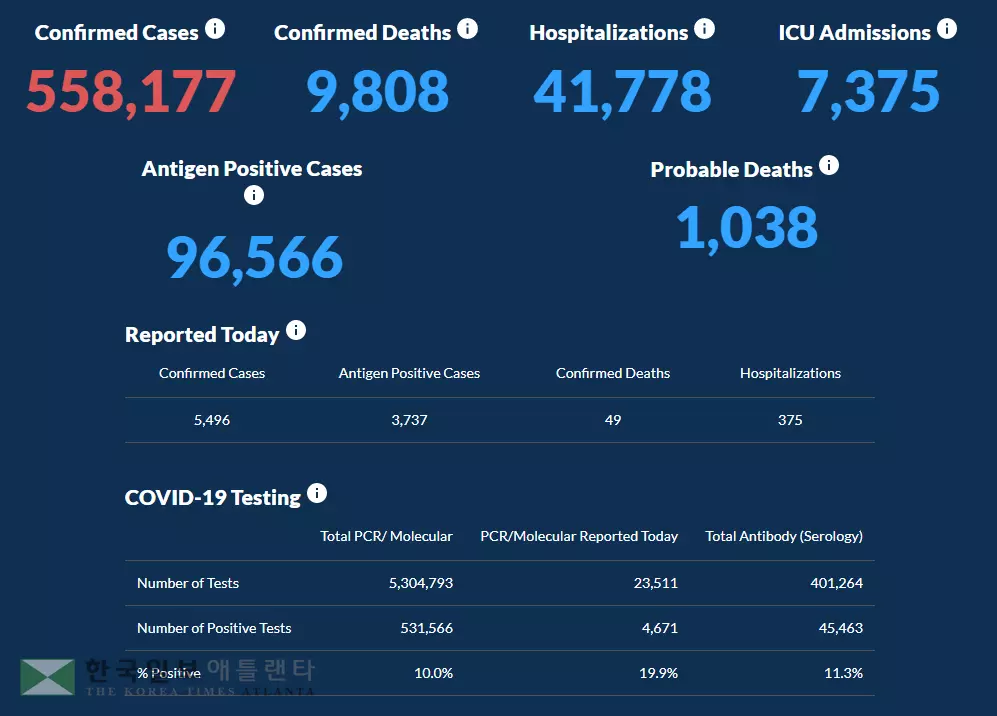Open the info icon under Antigen Positive Cases
The height and width of the screenshot is (716, 997).
click(254, 195)
